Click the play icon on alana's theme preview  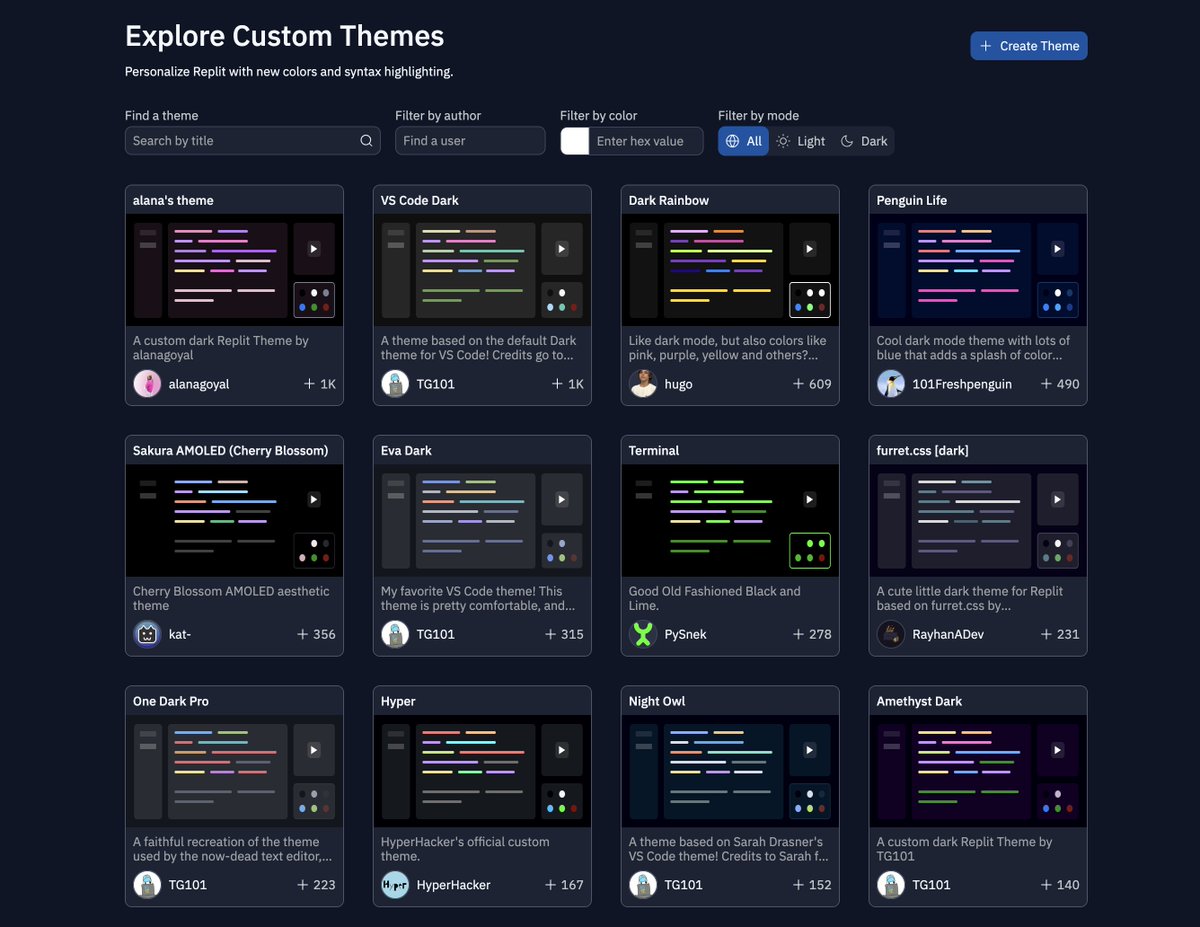coord(313,248)
